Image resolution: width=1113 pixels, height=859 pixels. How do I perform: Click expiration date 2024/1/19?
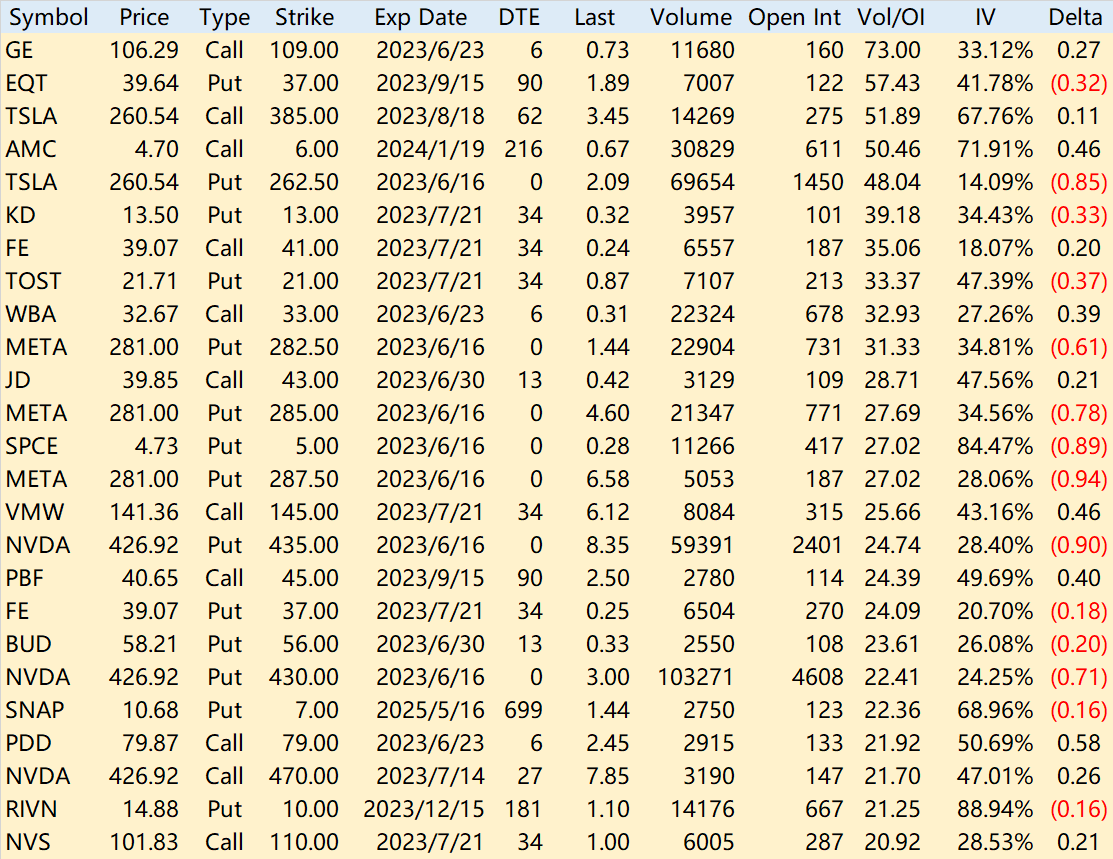click(x=430, y=149)
